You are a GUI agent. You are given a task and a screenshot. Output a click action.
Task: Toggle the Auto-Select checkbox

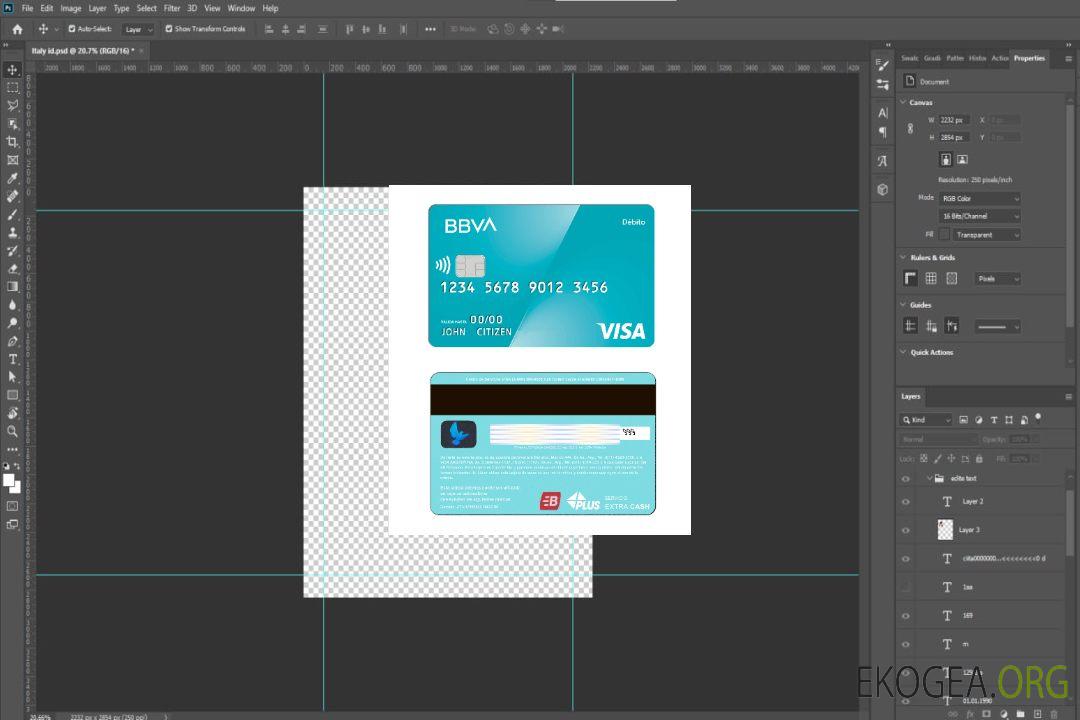coord(72,29)
